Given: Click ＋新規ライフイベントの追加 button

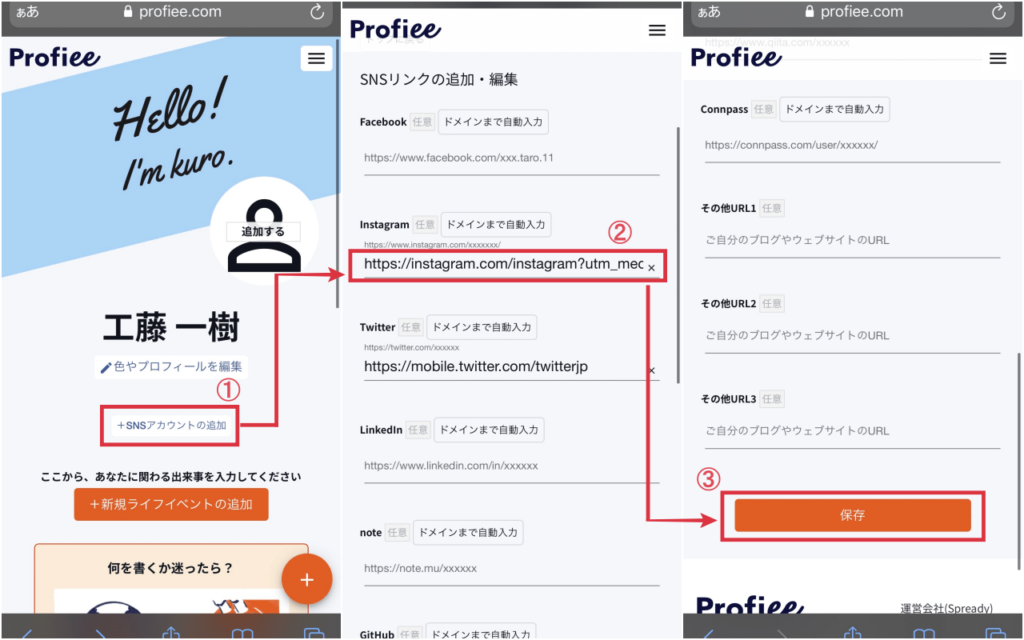Looking at the screenshot, I should (171, 504).
